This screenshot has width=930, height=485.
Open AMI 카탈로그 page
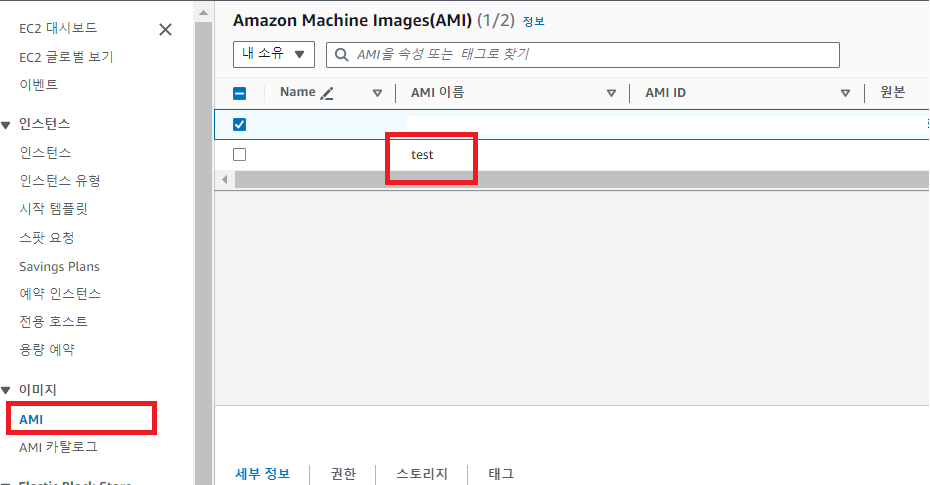(x=58, y=447)
